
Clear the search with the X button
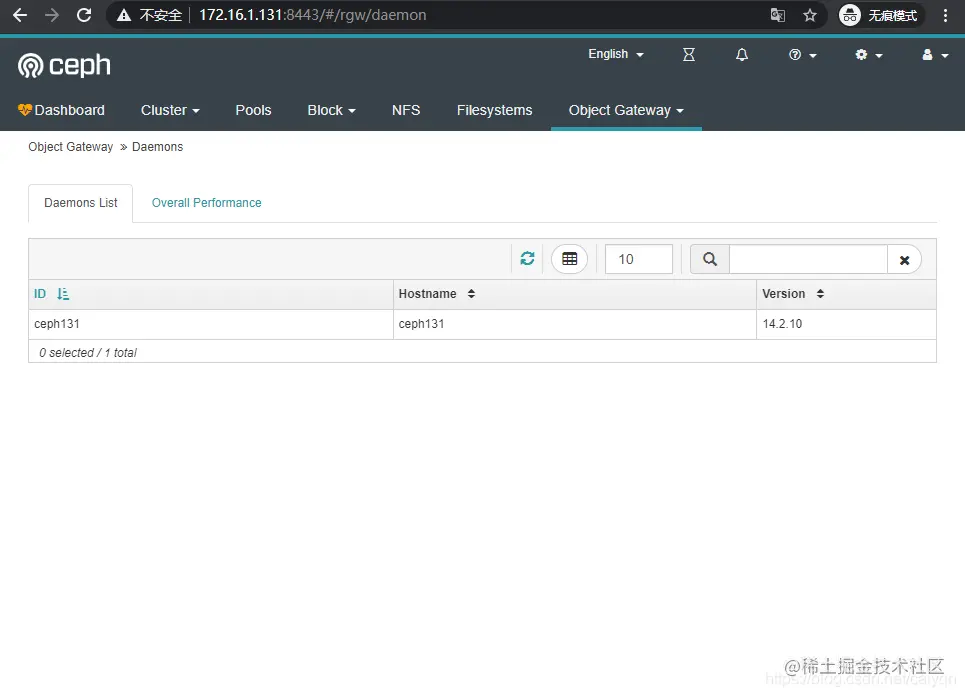click(904, 260)
